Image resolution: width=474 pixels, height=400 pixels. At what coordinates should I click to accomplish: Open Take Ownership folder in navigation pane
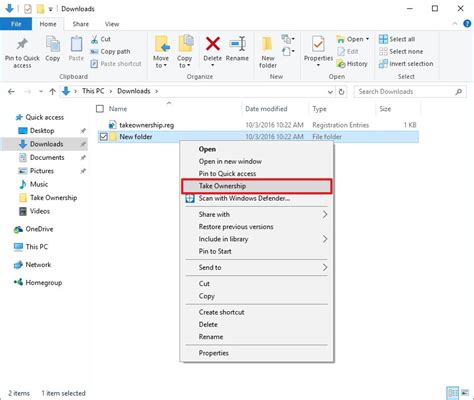point(54,198)
